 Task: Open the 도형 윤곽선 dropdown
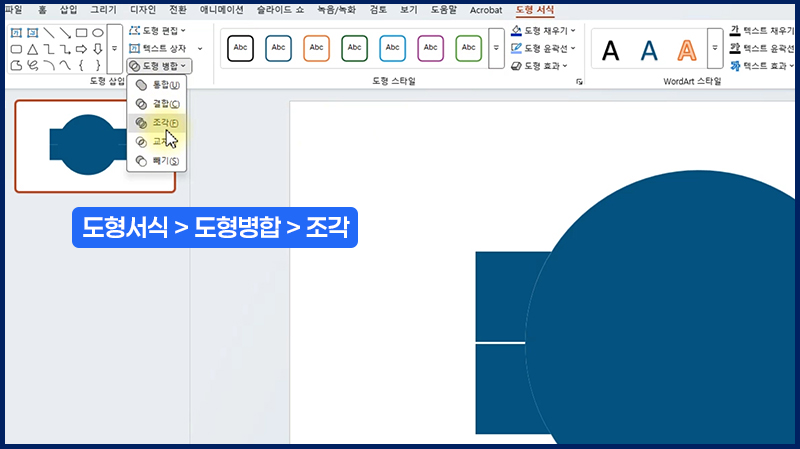tap(543, 48)
